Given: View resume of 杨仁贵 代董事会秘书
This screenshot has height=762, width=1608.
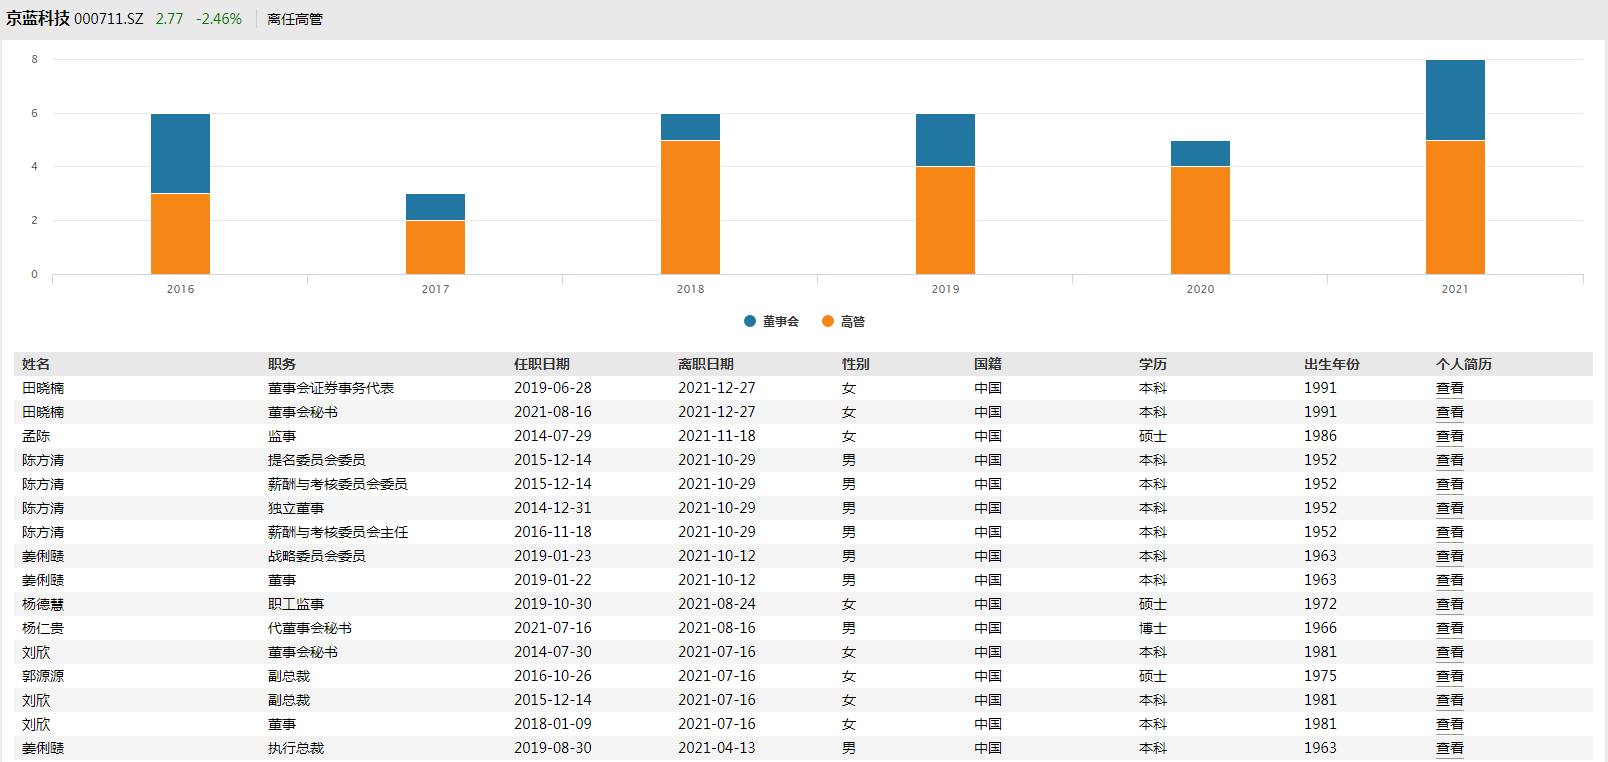Looking at the screenshot, I should click(1450, 628).
